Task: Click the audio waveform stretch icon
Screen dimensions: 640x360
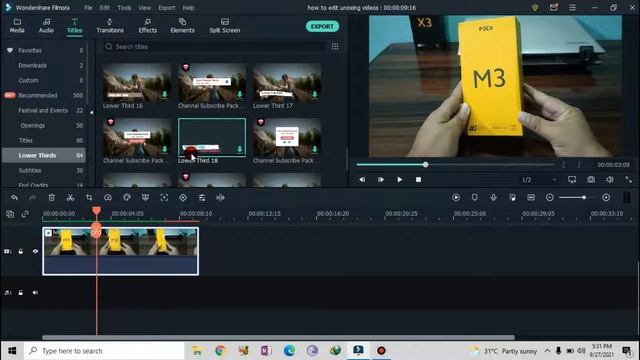Action: 220,198
